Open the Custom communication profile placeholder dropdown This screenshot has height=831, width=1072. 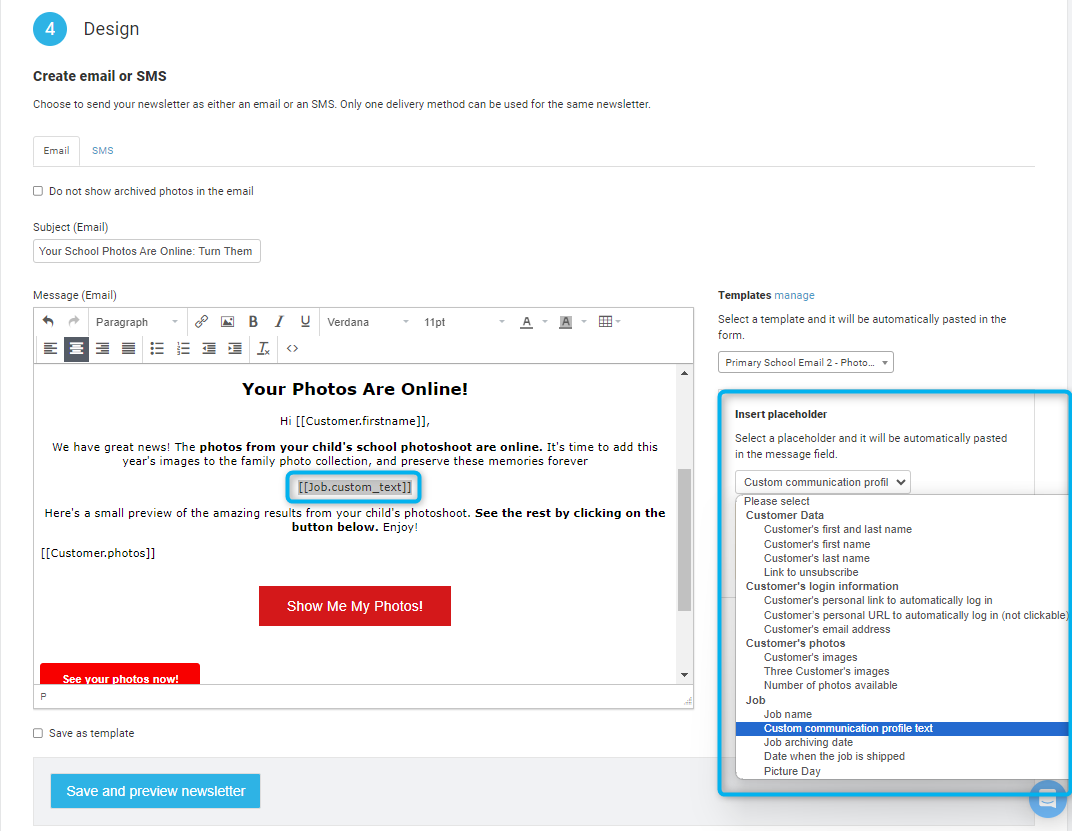pos(822,482)
